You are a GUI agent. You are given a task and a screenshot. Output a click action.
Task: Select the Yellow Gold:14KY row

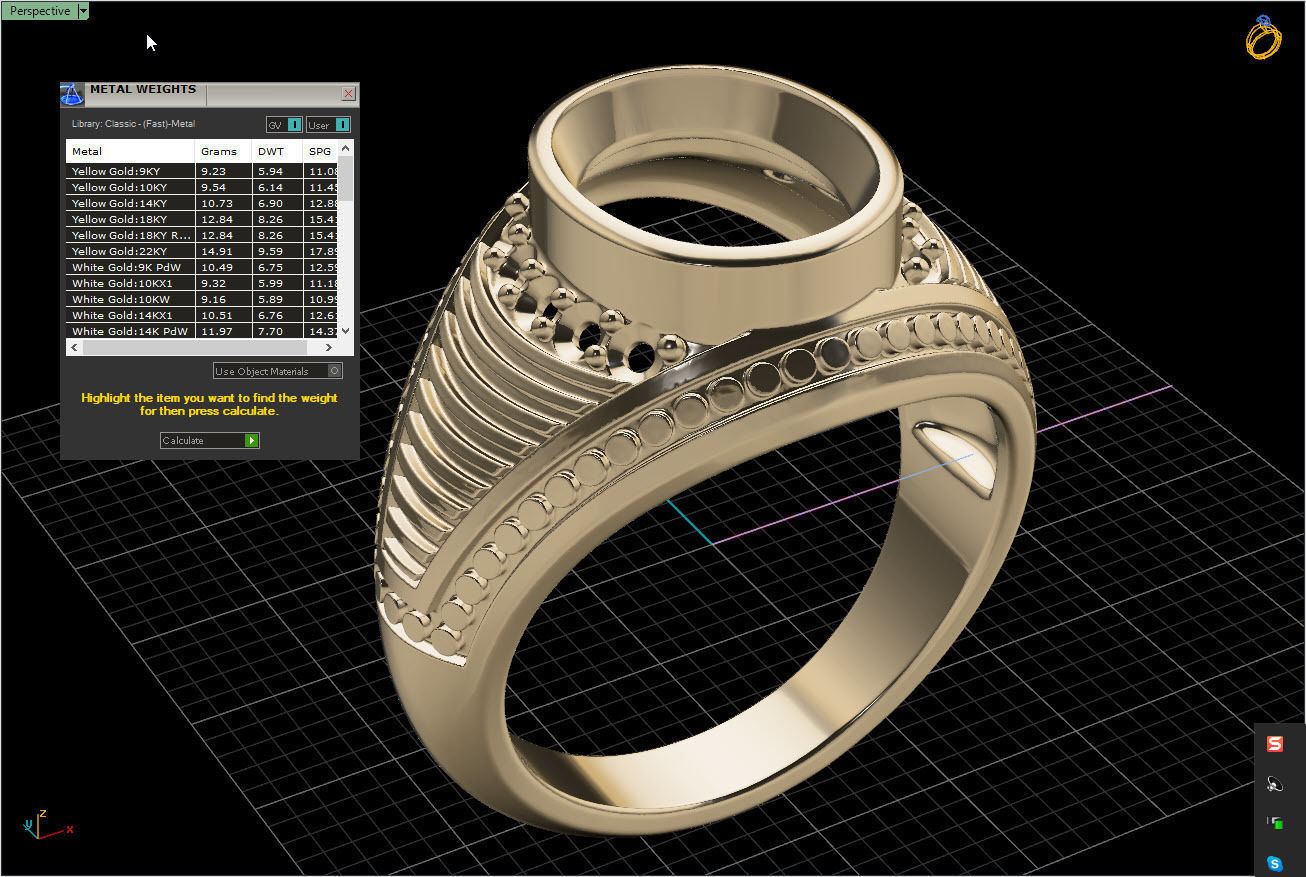point(202,203)
